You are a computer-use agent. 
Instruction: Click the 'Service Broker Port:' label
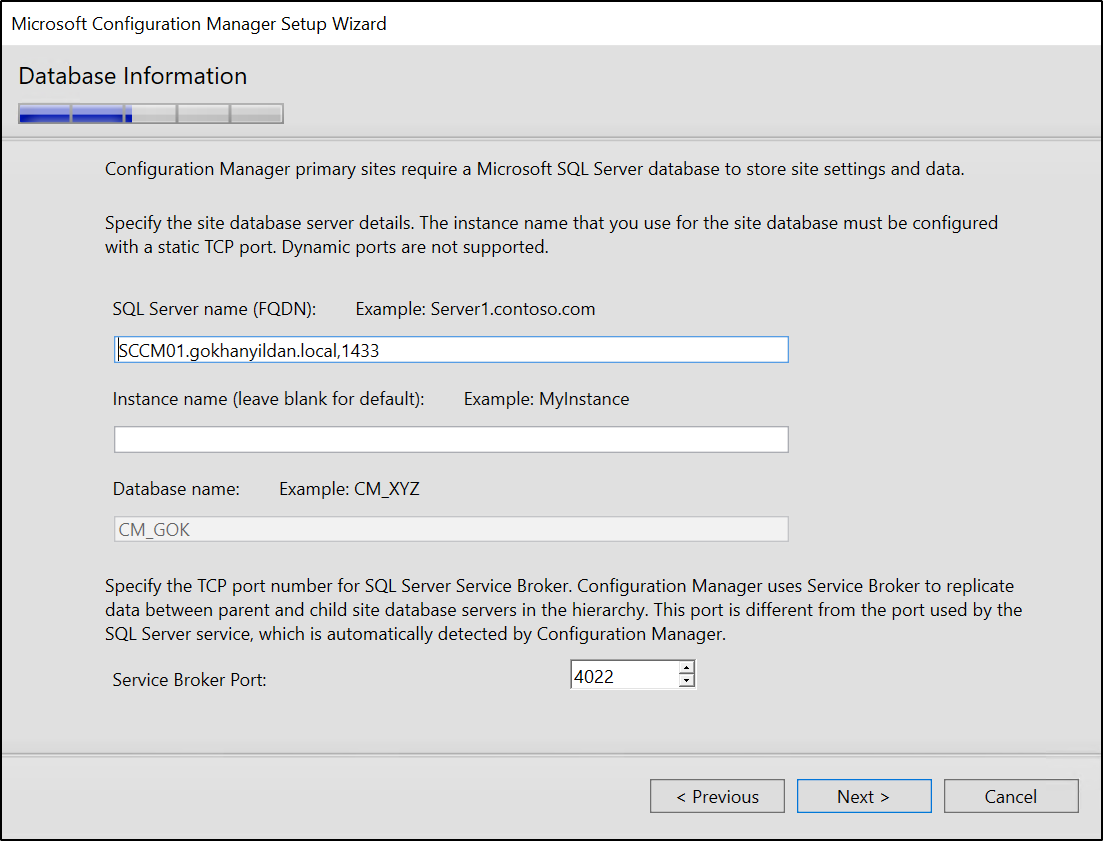point(190,679)
